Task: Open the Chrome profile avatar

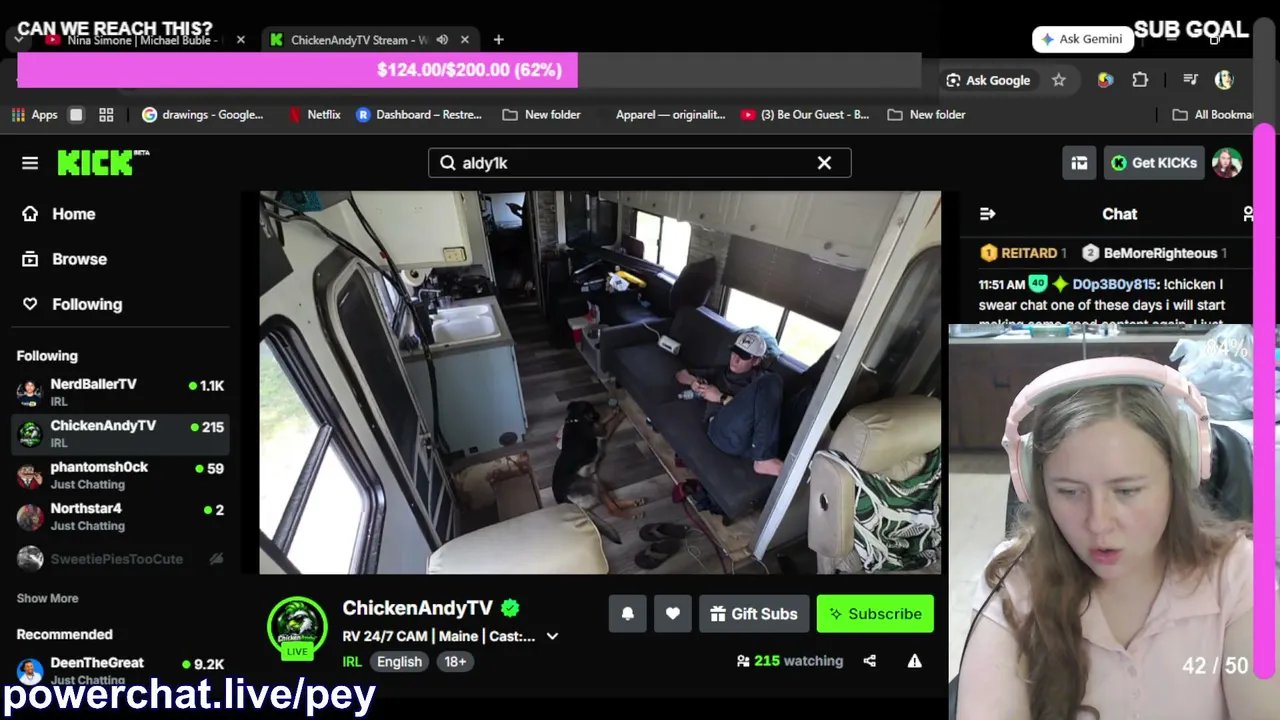Action: tap(1224, 80)
